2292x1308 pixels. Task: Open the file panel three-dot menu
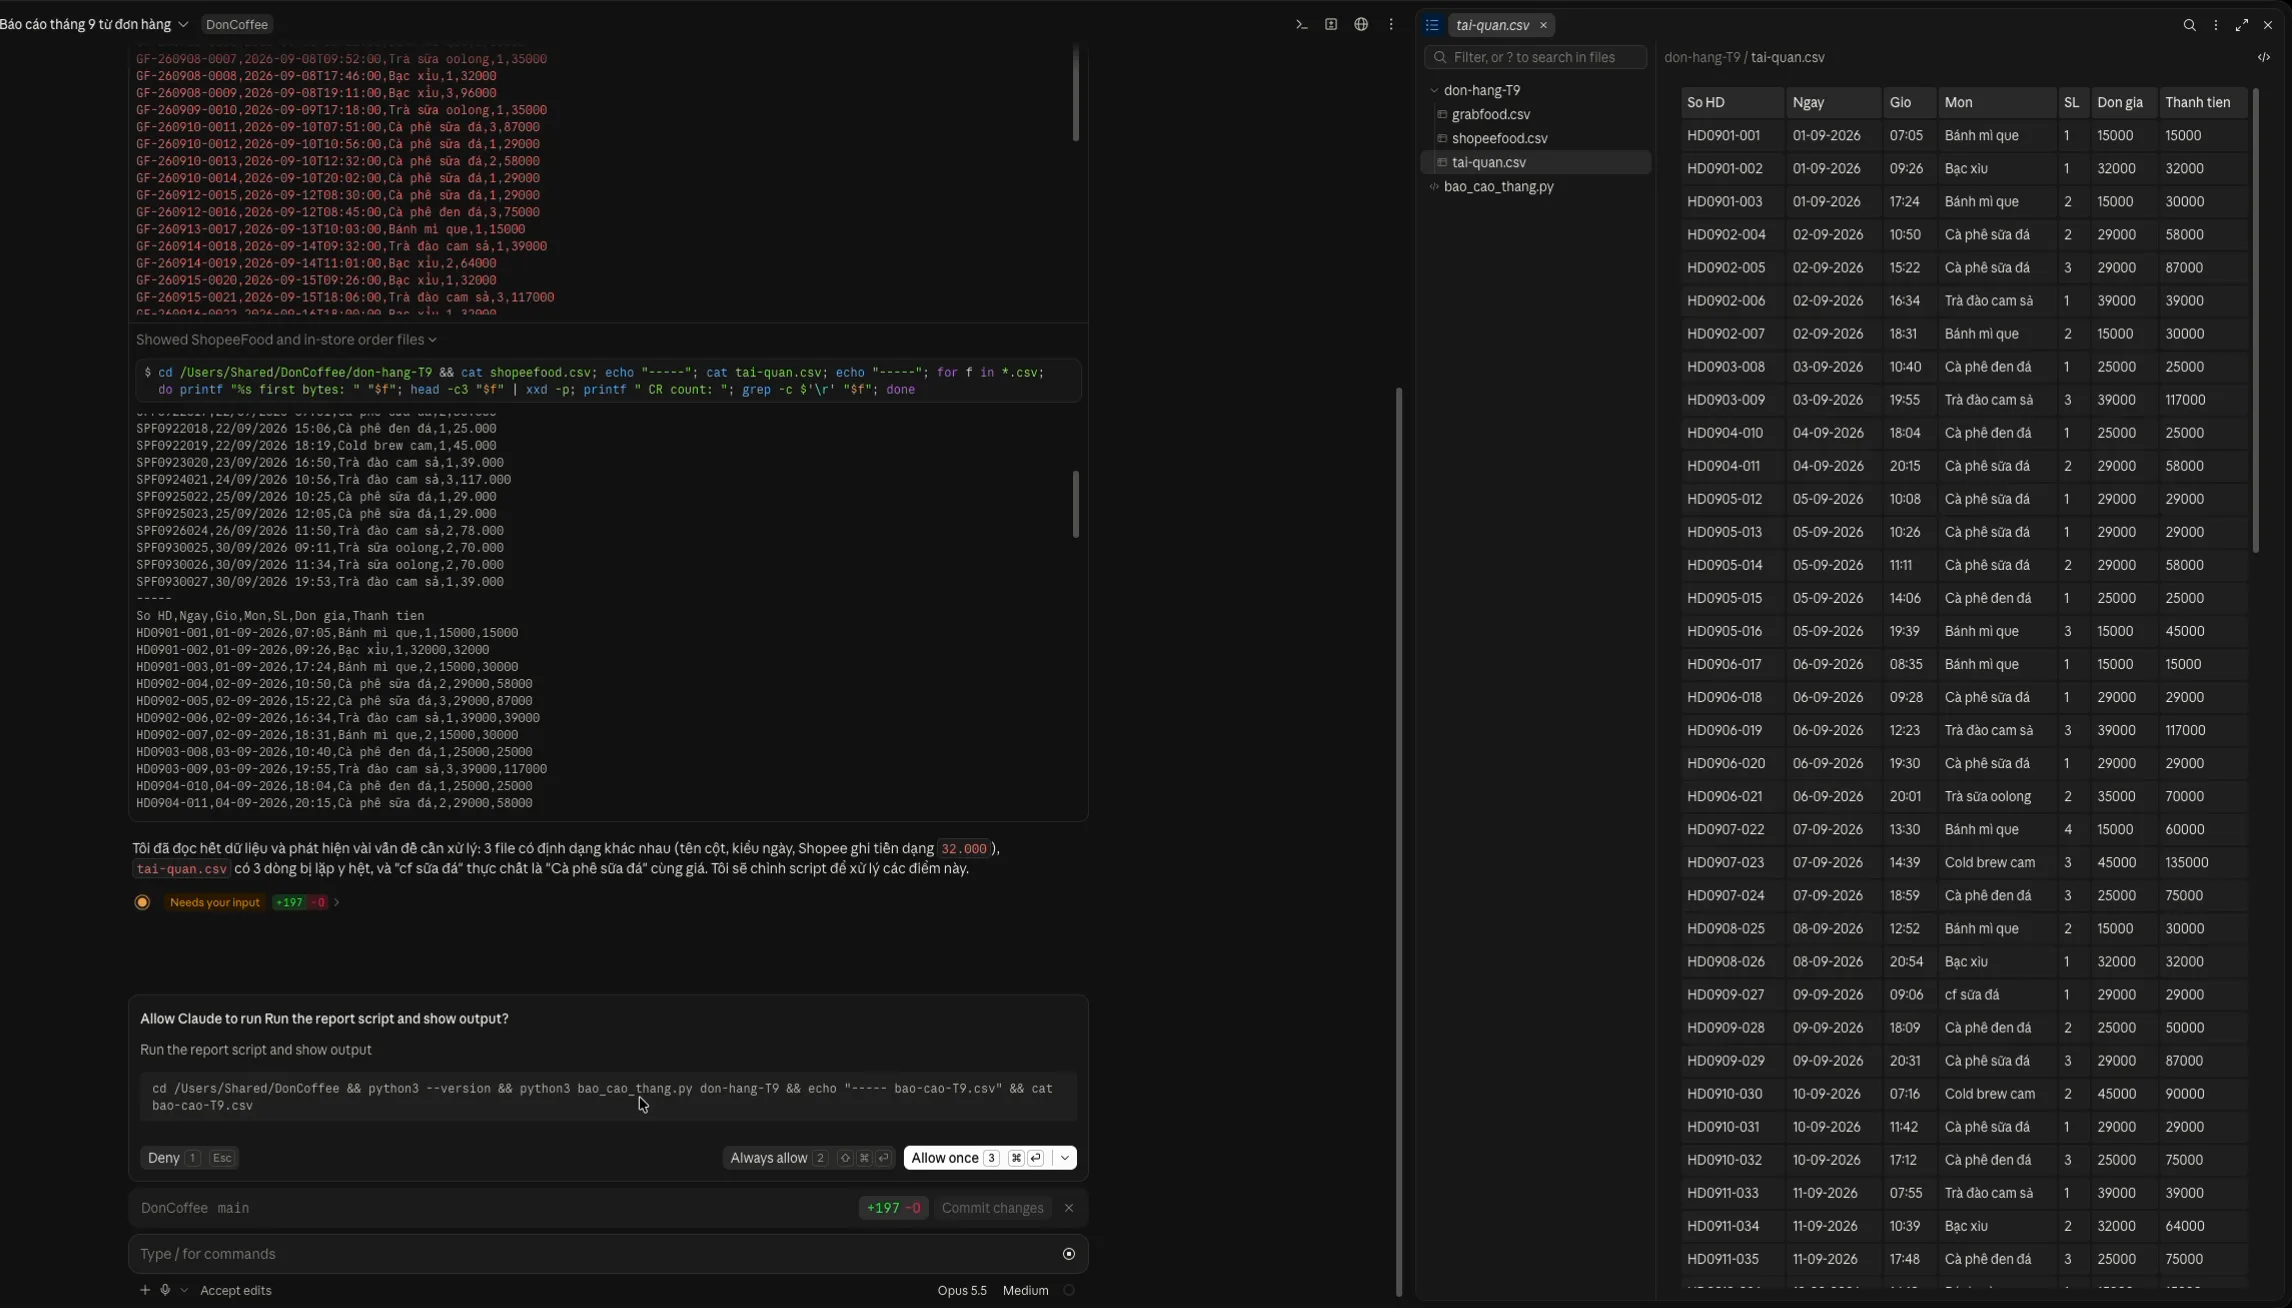2216,25
